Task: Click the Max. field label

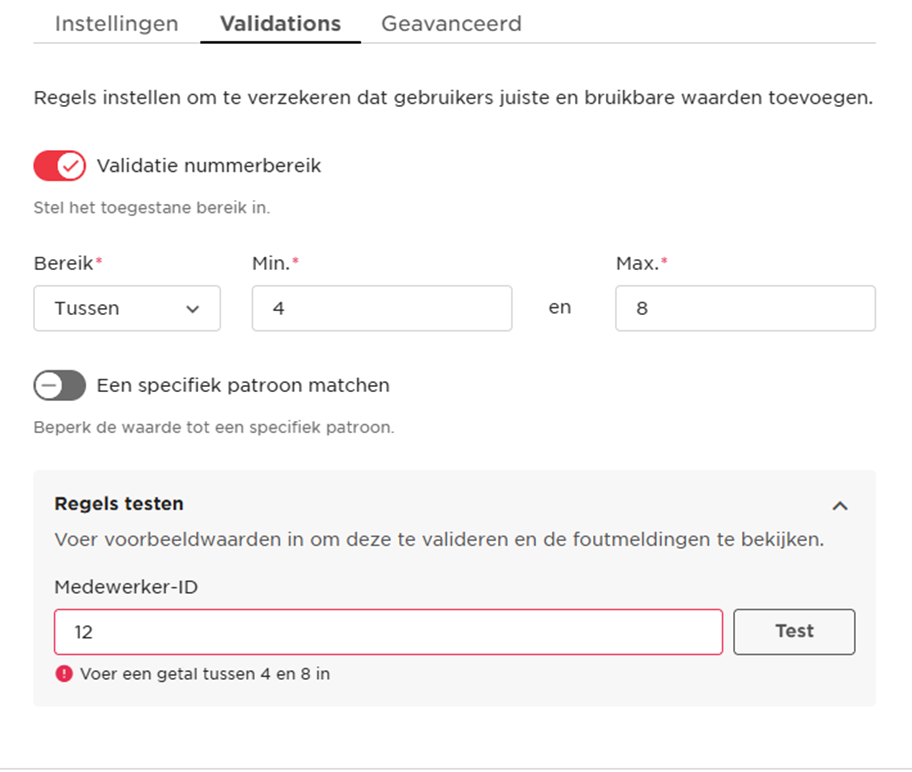Action: pyautogui.click(x=636, y=264)
